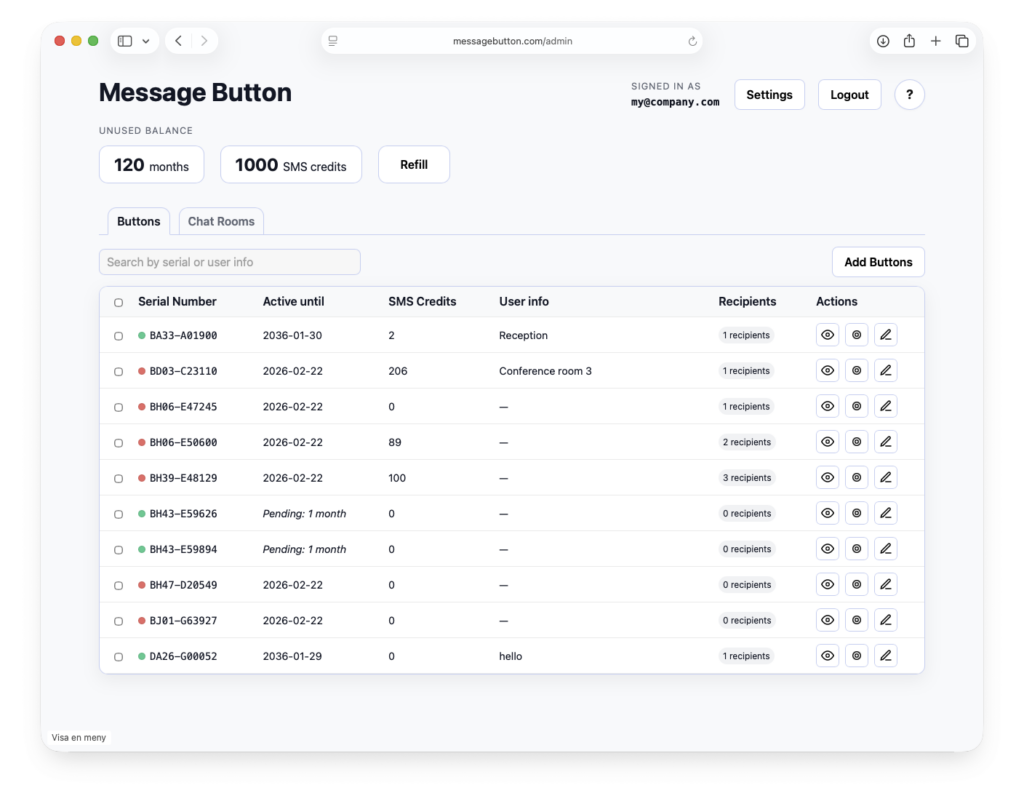
Task: Check the box for serial BA33-A01900
Action: 119,336
